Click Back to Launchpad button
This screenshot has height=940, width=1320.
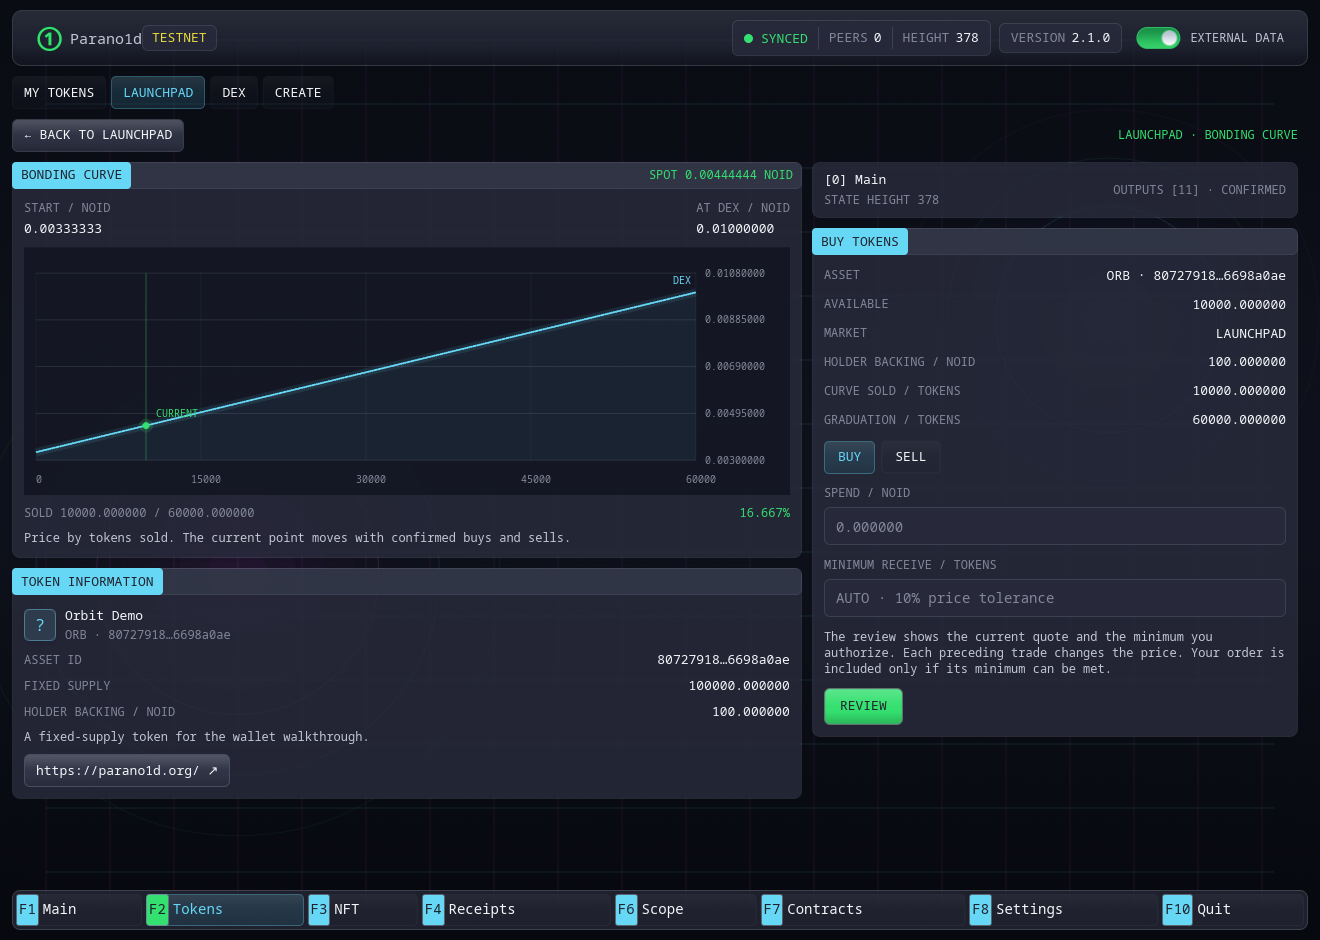[98, 135]
